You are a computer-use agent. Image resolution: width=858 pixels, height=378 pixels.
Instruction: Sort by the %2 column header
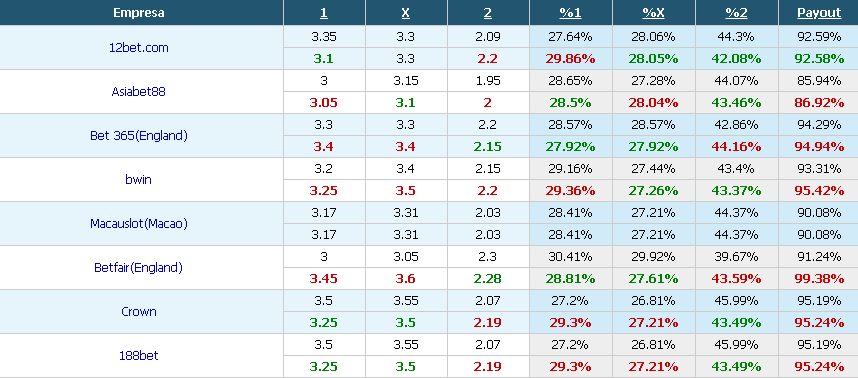[736, 13]
